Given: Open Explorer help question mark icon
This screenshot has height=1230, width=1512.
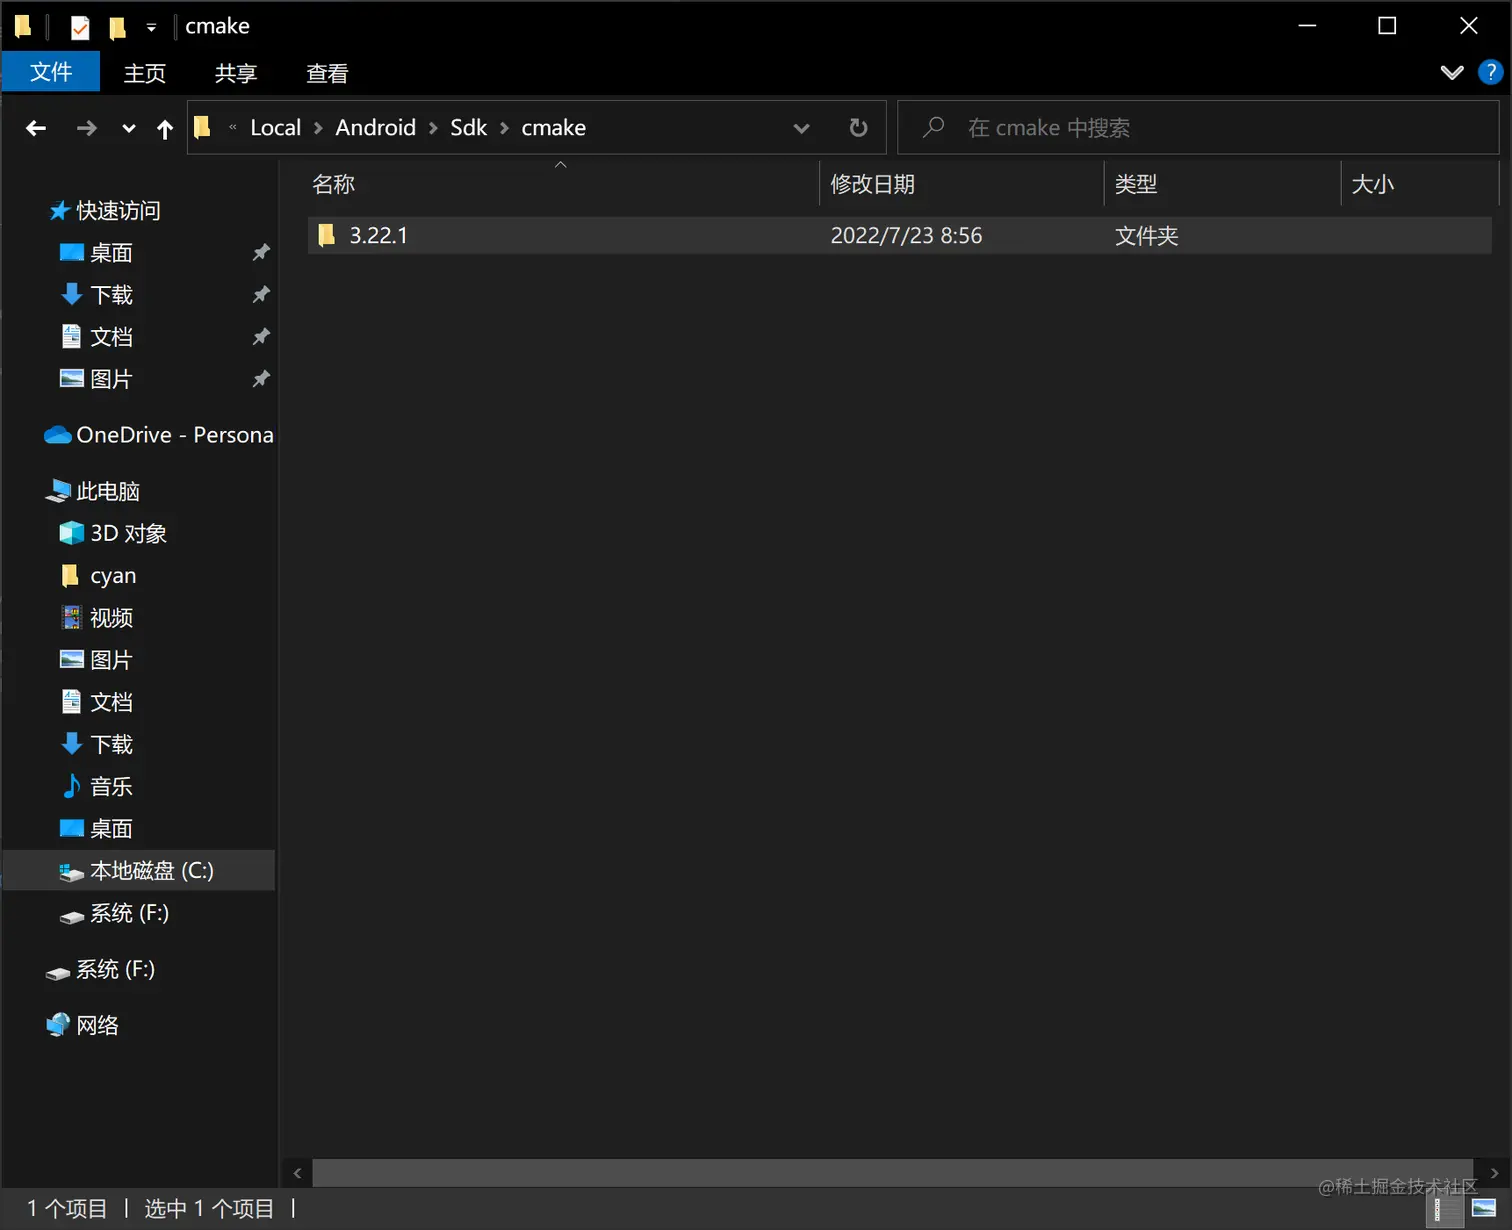Looking at the screenshot, I should (x=1490, y=72).
